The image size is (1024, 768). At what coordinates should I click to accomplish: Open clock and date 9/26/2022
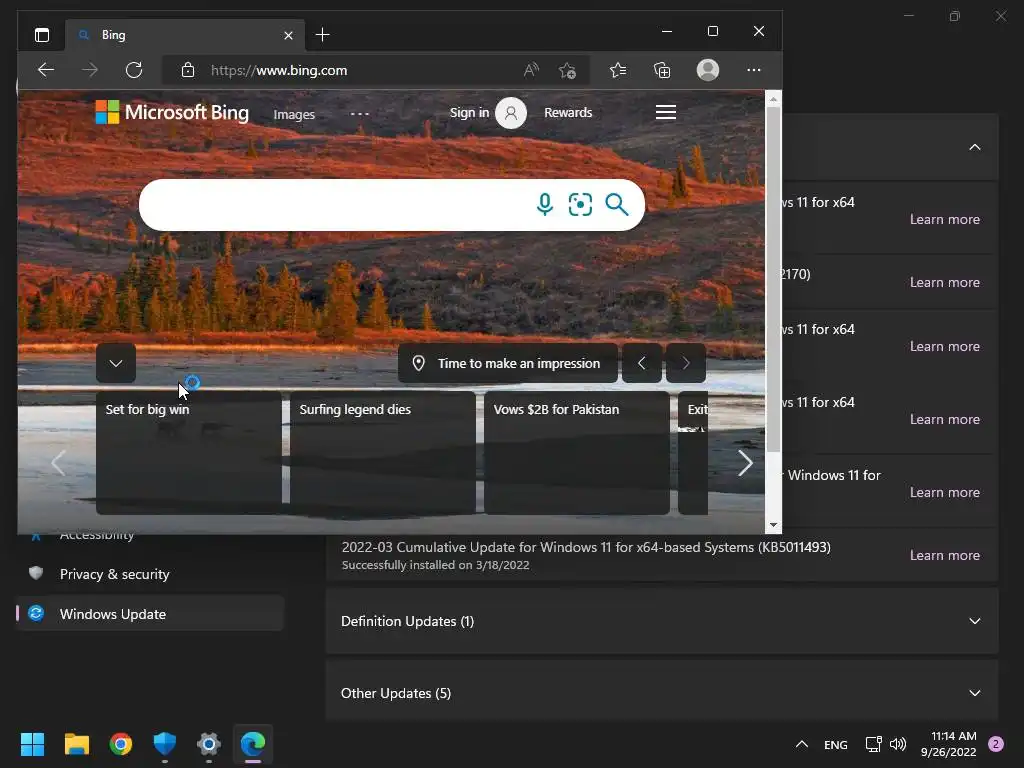pos(948,744)
